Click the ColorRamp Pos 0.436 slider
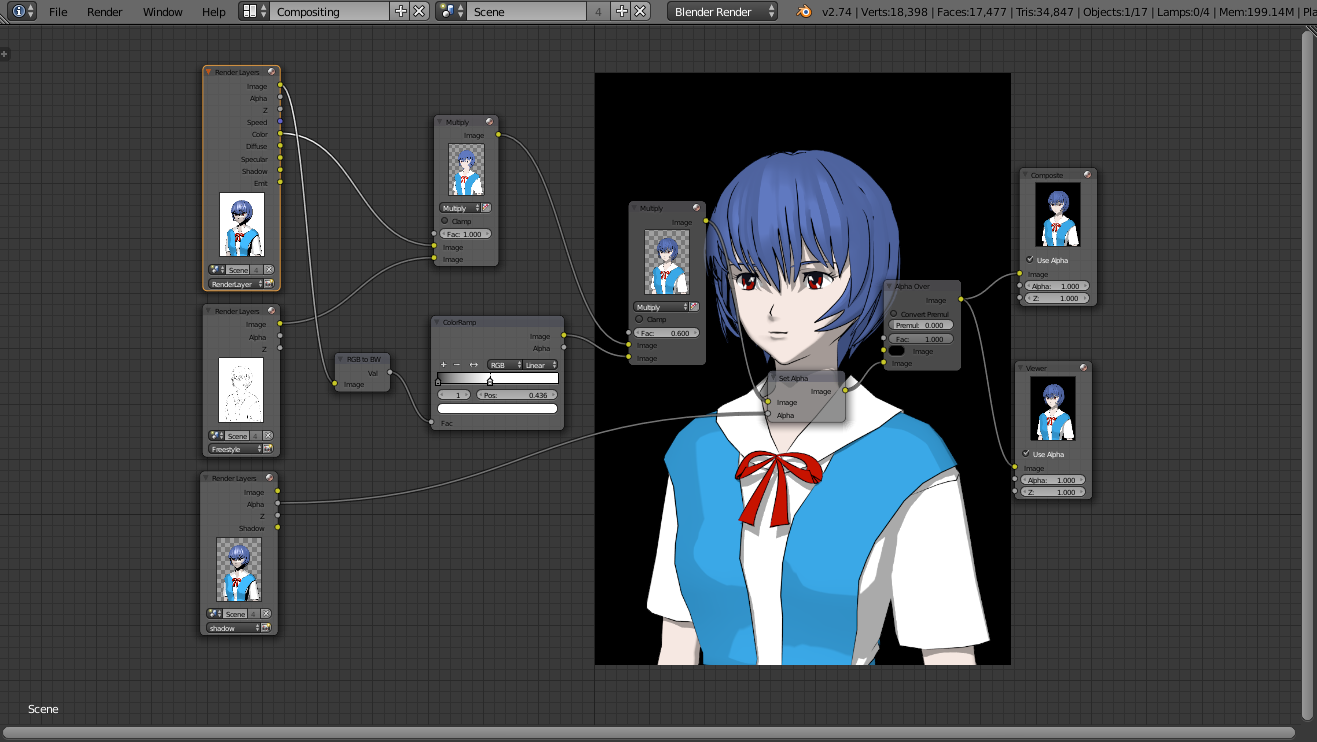The width and height of the screenshot is (1317, 742). pyautogui.click(x=516, y=395)
